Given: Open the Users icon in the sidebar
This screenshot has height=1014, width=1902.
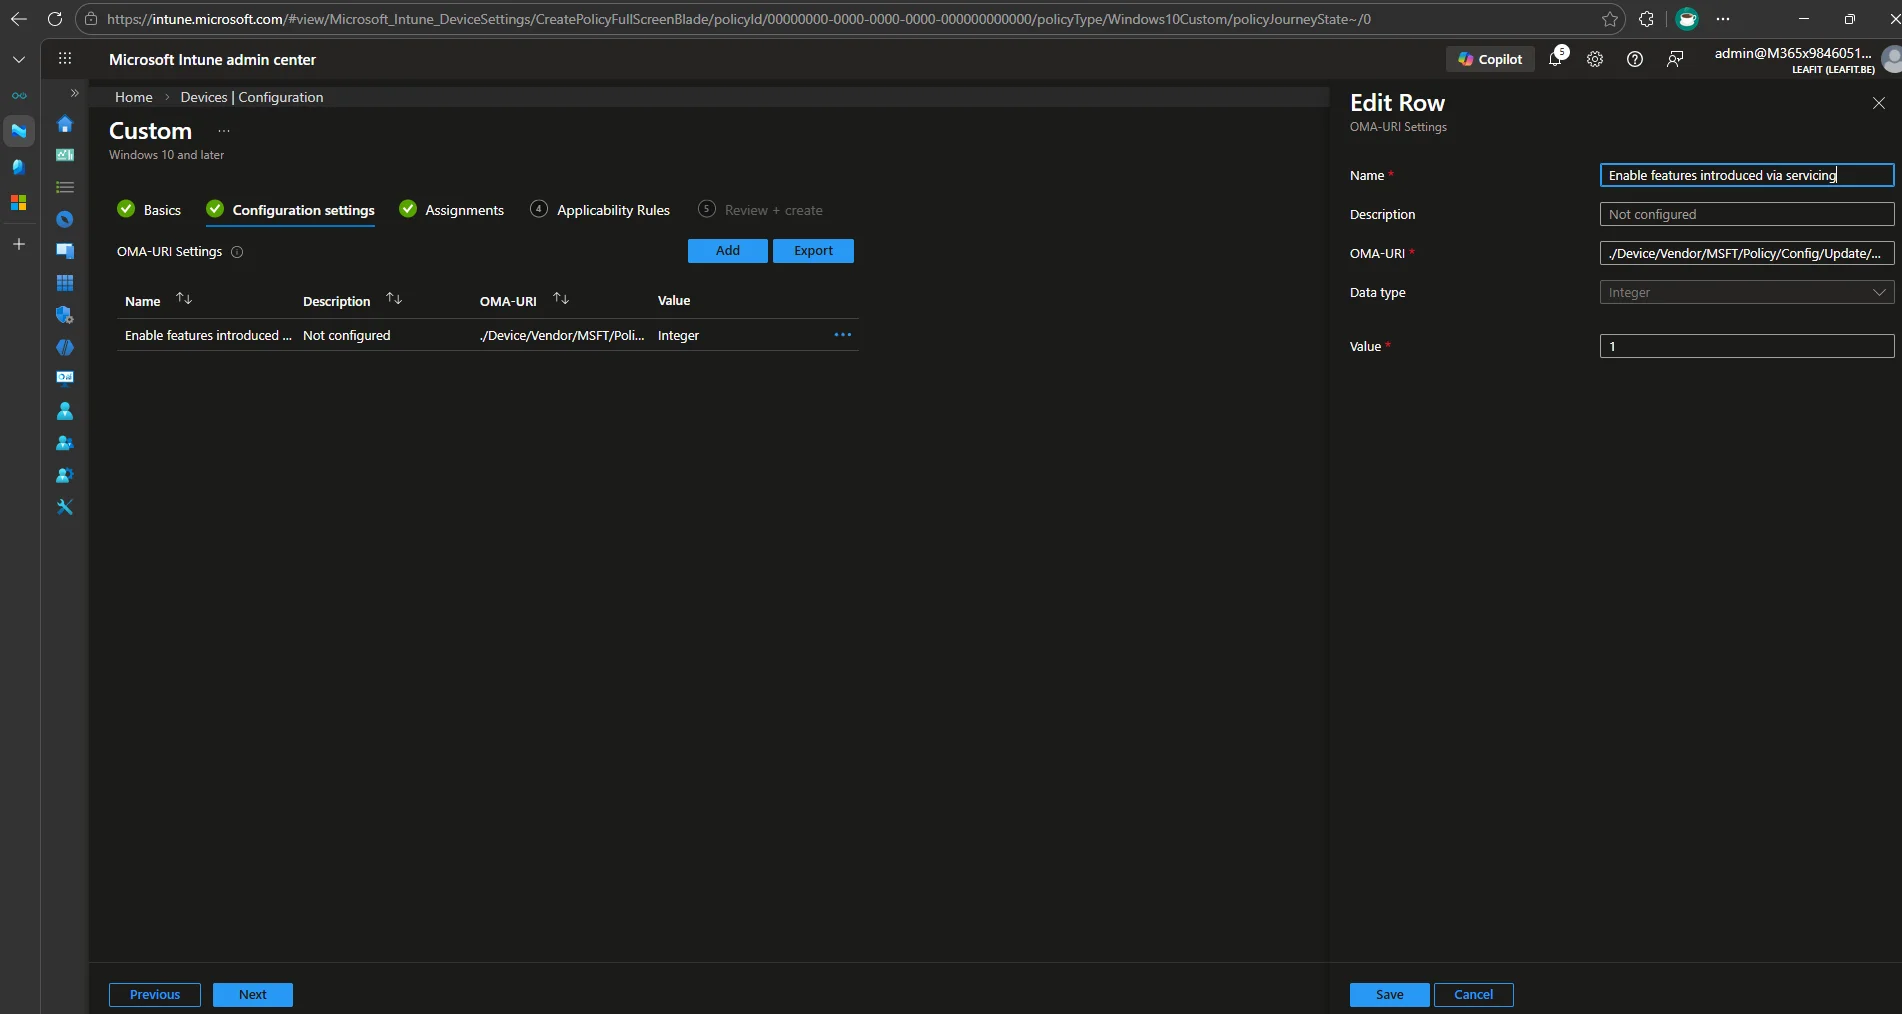Looking at the screenshot, I should [x=65, y=411].
